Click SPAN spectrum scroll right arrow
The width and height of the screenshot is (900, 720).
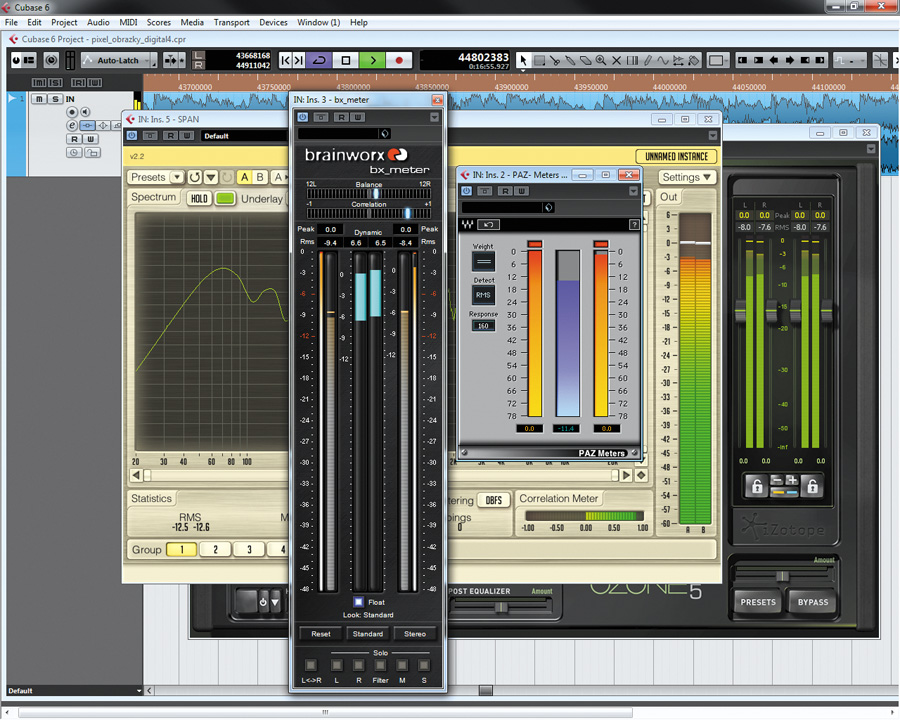(x=626, y=475)
